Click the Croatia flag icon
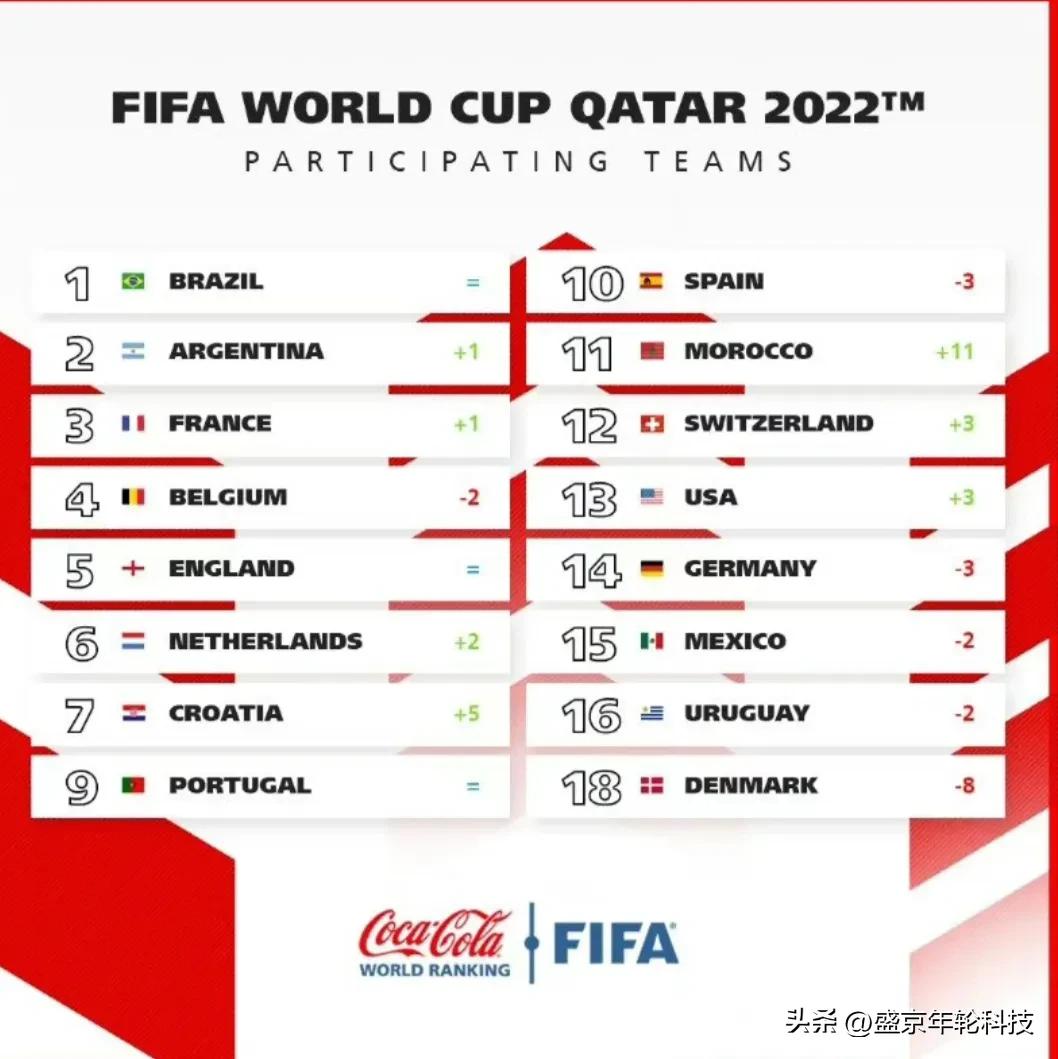The height and width of the screenshot is (1059, 1058). (133, 714)
